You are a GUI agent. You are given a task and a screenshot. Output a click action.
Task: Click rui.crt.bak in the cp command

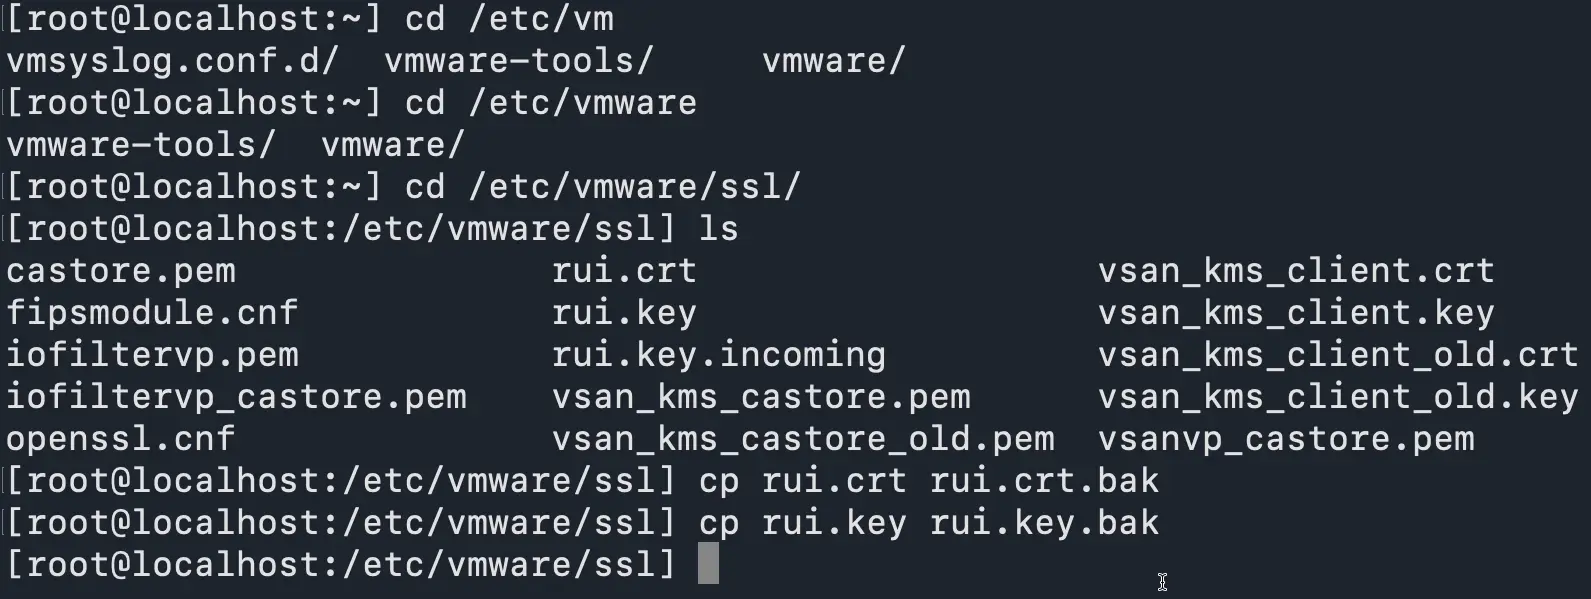click(1044, 481)
